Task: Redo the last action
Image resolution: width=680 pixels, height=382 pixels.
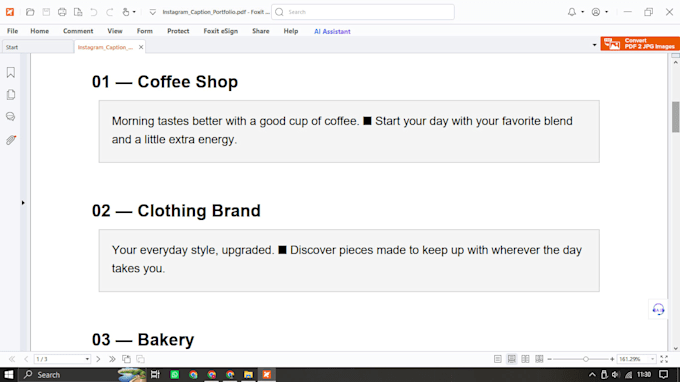Action: tap(110, 12)
